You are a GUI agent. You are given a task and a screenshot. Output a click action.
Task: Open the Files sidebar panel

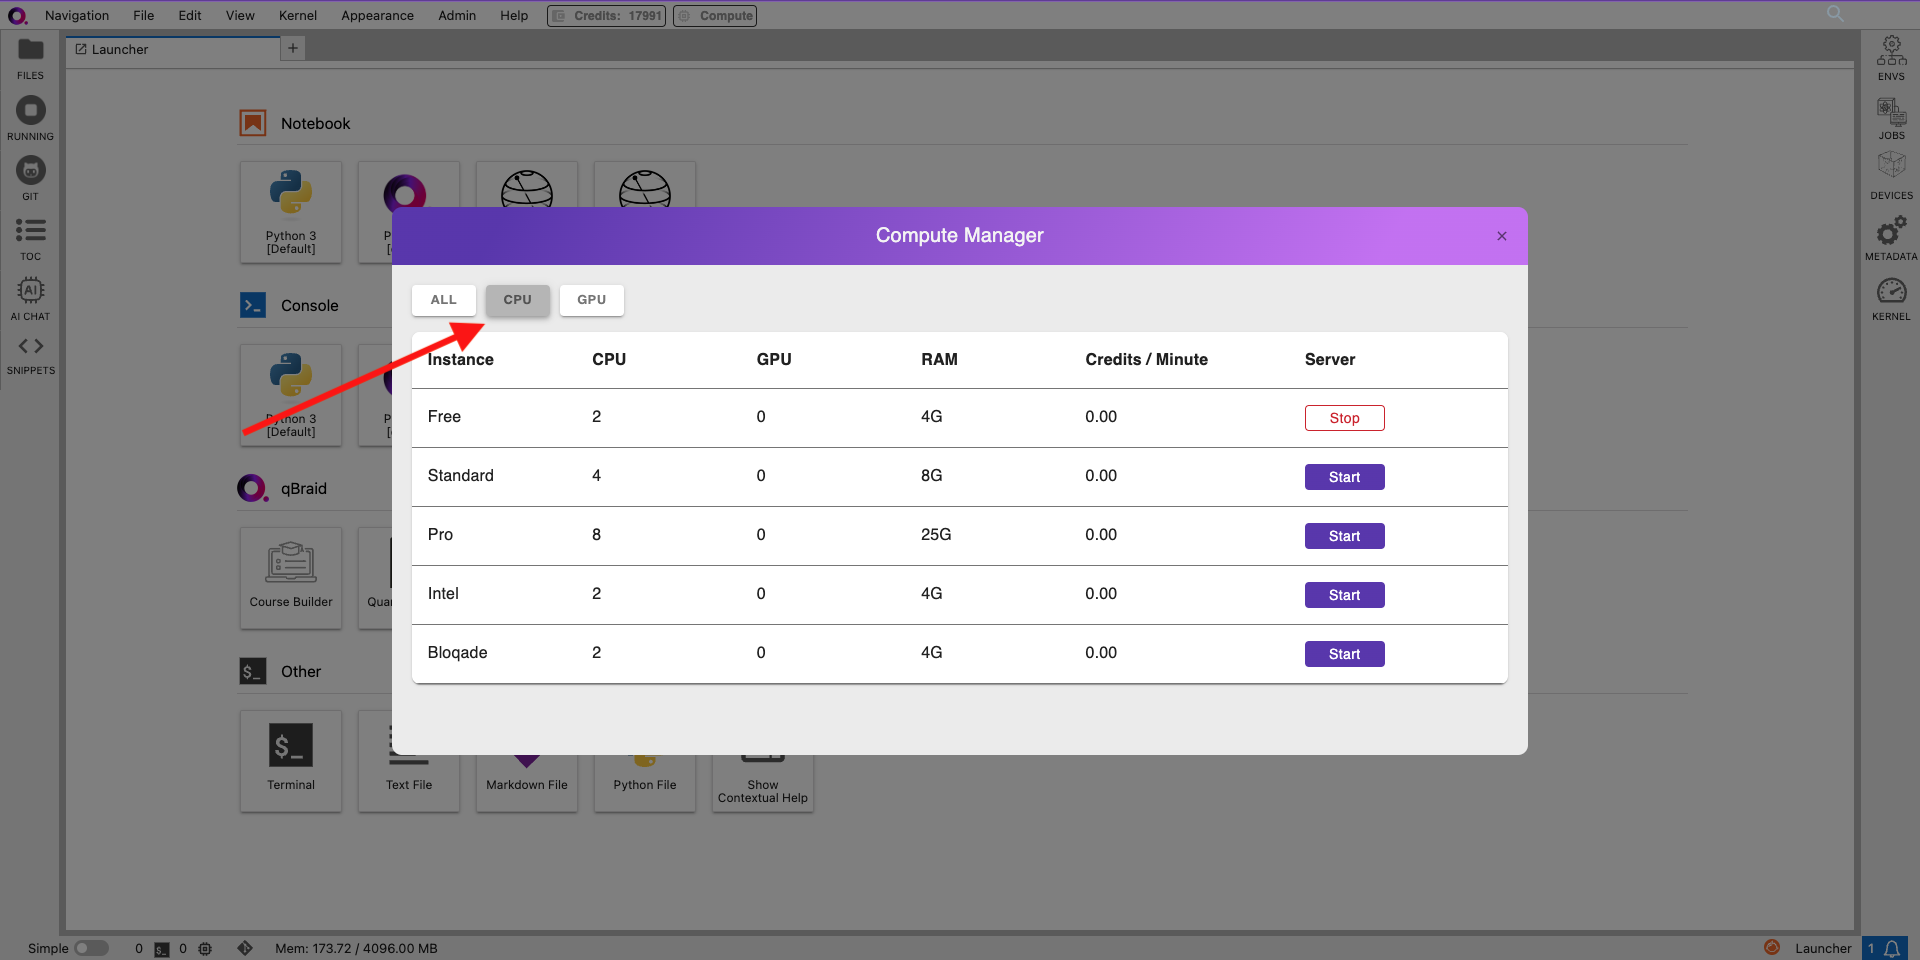[x=30, y=58]
